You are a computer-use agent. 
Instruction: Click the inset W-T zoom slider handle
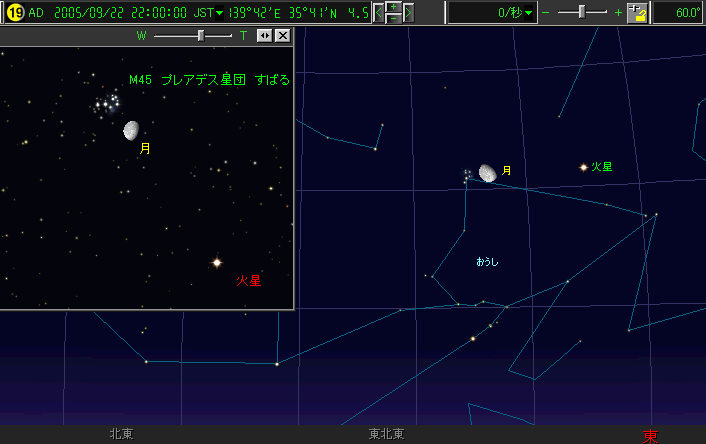pos(201,35)
